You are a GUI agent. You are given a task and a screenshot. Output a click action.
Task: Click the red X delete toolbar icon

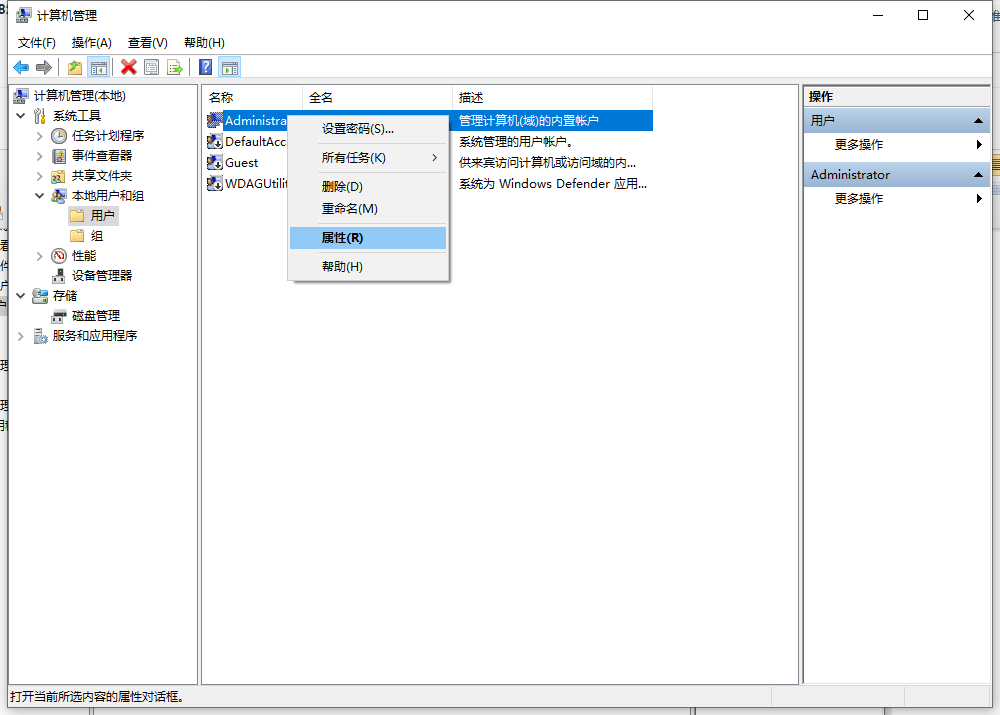pos(128,67)
